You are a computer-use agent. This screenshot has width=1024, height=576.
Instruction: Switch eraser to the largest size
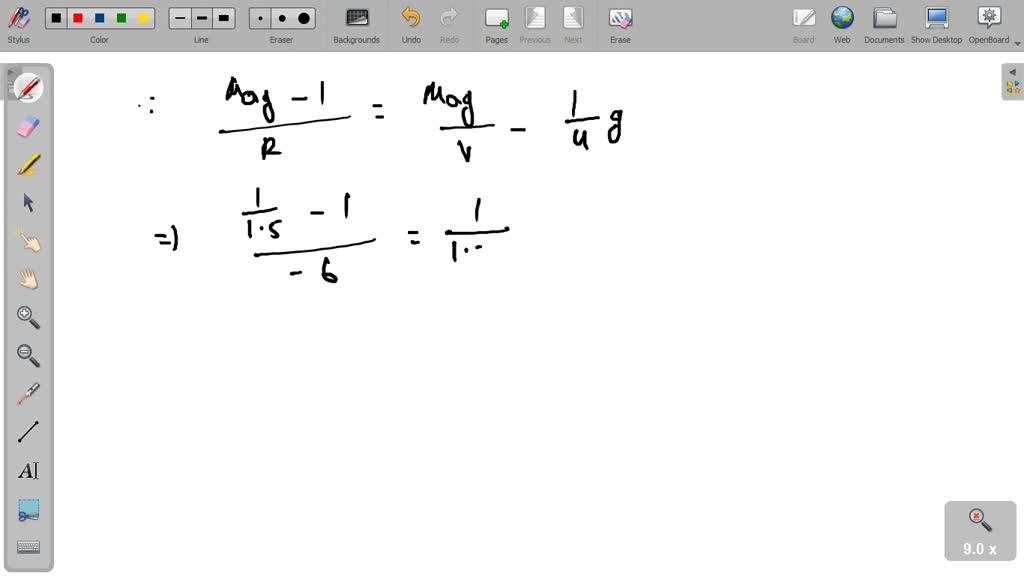click(x=302, y=17)
